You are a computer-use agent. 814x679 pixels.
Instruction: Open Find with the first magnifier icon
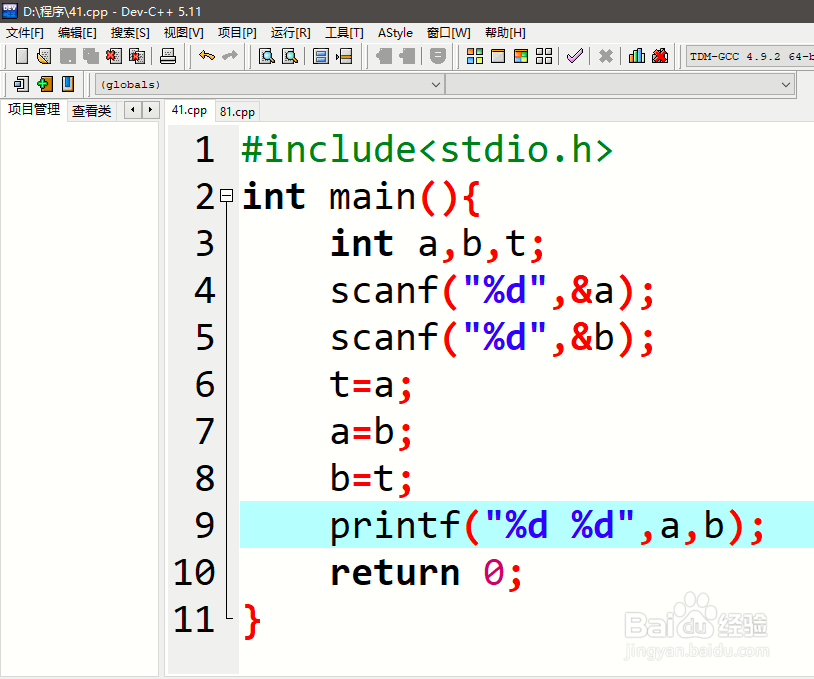(x=267, y=56)
